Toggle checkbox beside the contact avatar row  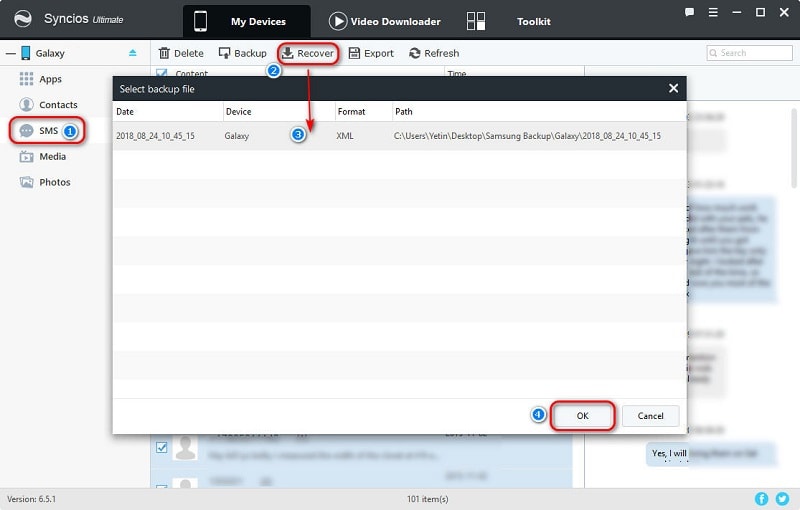pos(162,447)
